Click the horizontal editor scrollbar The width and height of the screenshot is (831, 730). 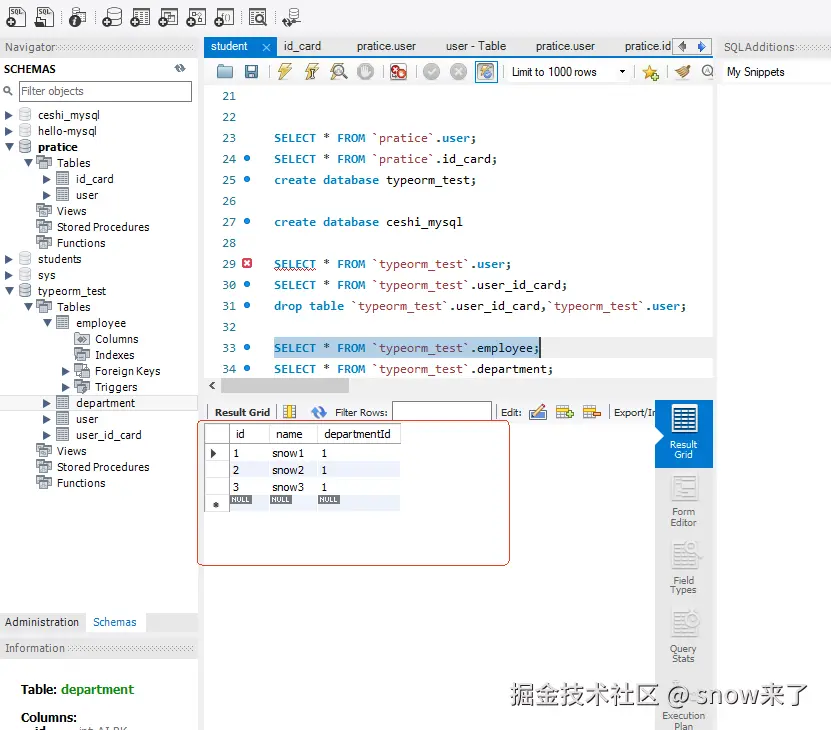285,385
